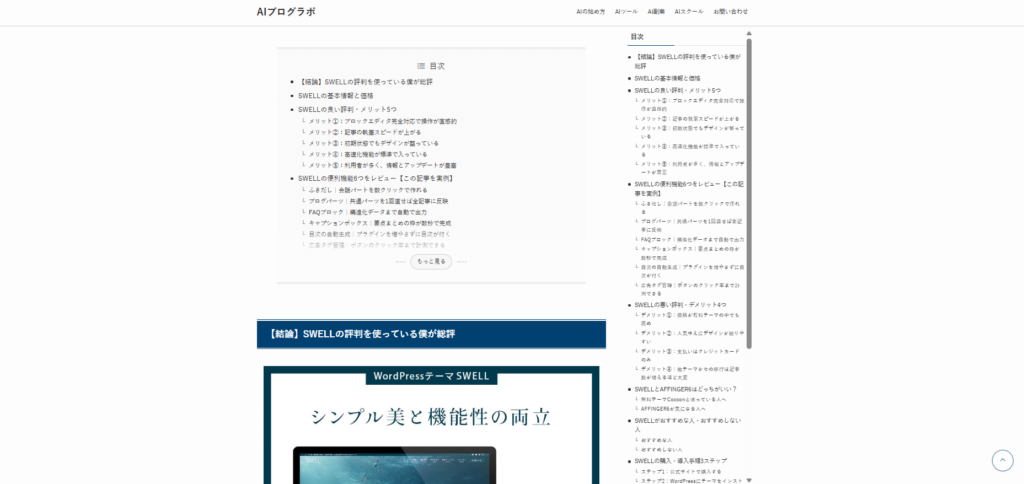The image size is (1024, 484).
Task: In sidebar 目次, open デメリット②：人気ゆえにデザイン
Action: click(692, 337)
